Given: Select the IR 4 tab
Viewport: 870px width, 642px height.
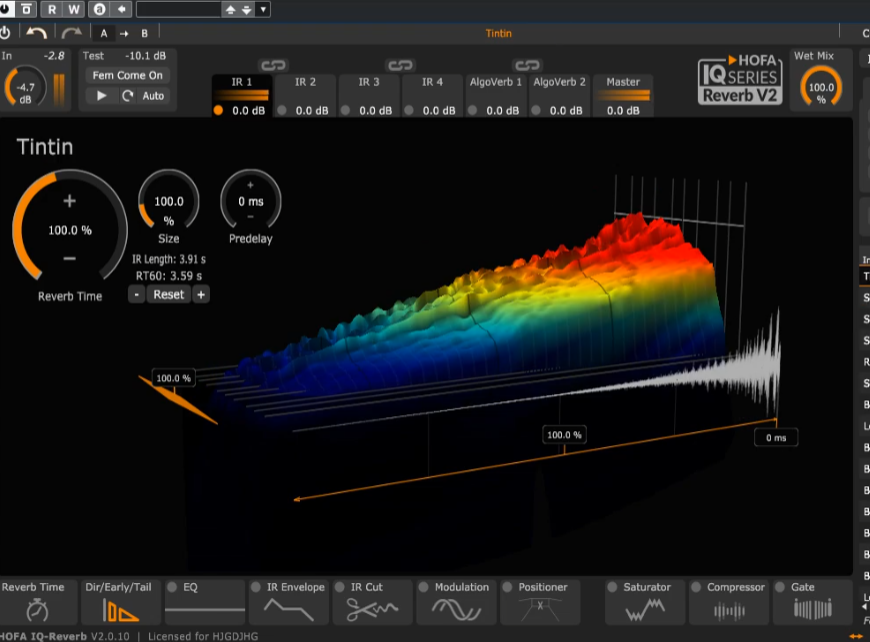Looking at the screenshot, I should coord(432,82).
